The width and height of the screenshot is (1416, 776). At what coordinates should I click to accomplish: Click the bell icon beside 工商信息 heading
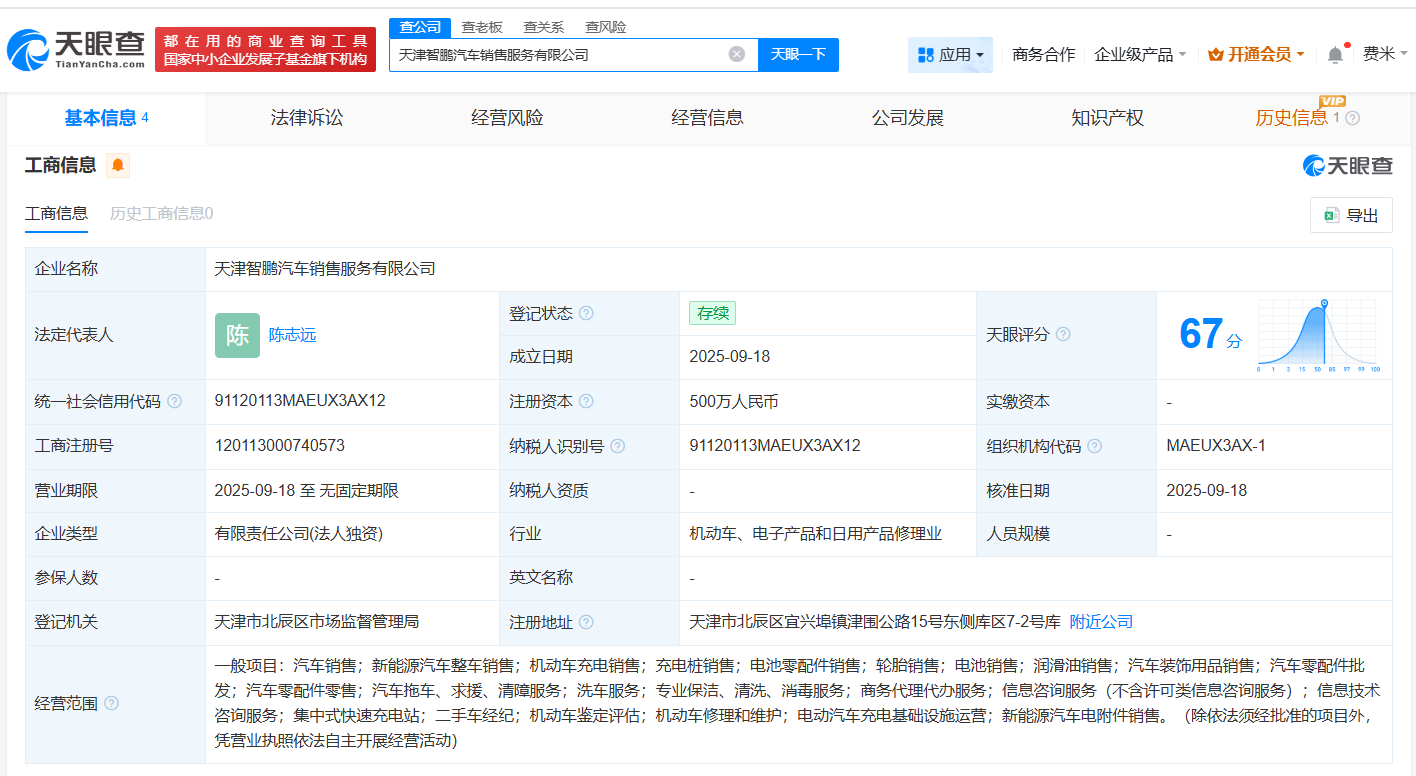(x=118, y=166)
